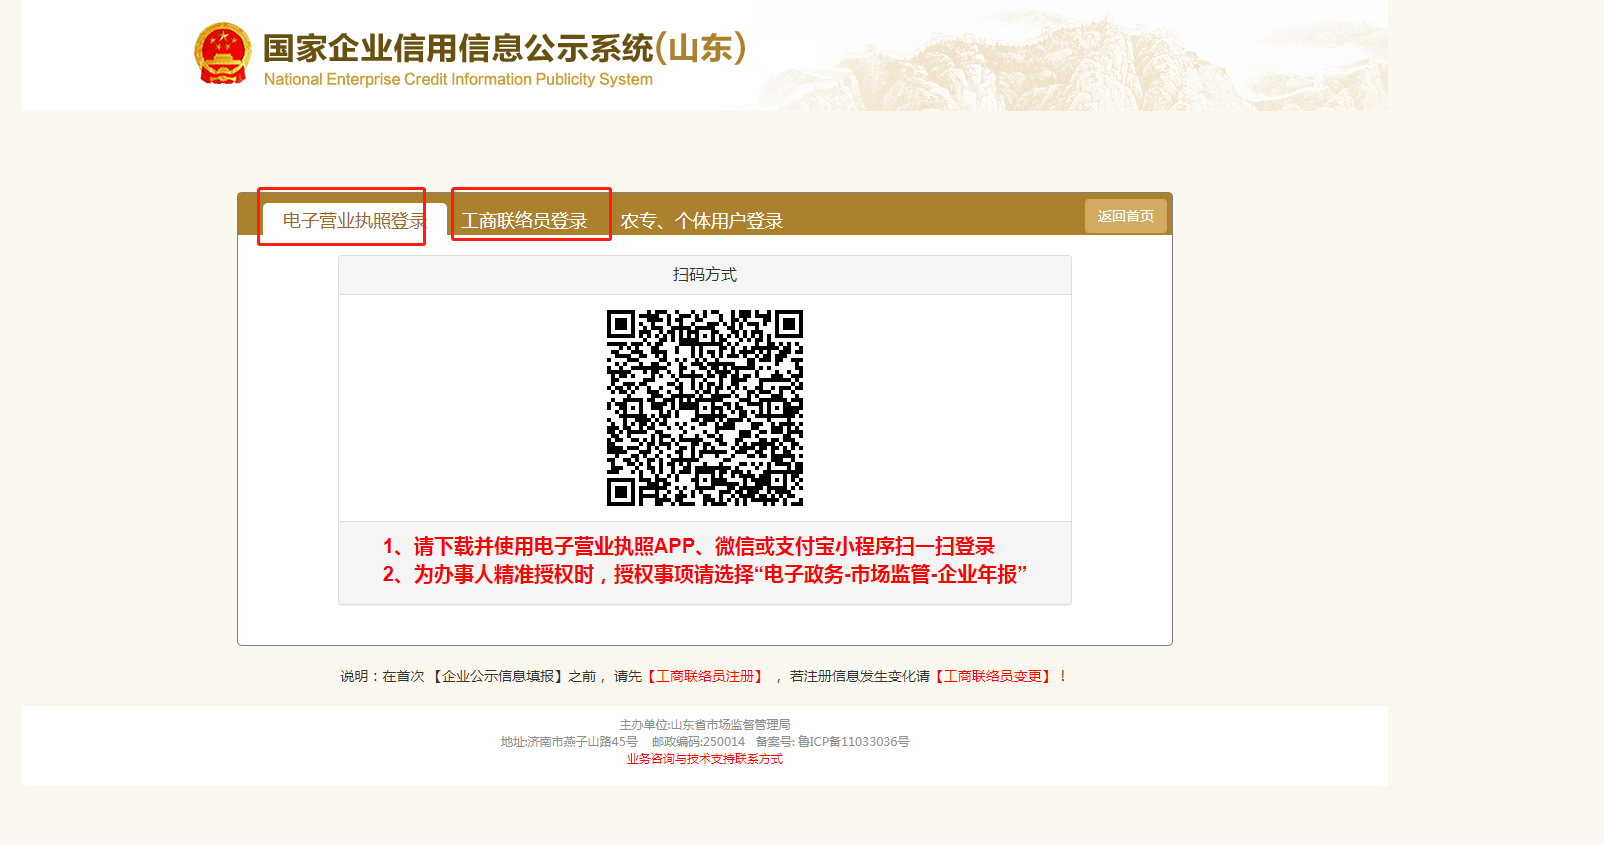Click instruction line 2 about 办事人精准授权
This screenshot has width=1604, height=845.
(705, 574)
